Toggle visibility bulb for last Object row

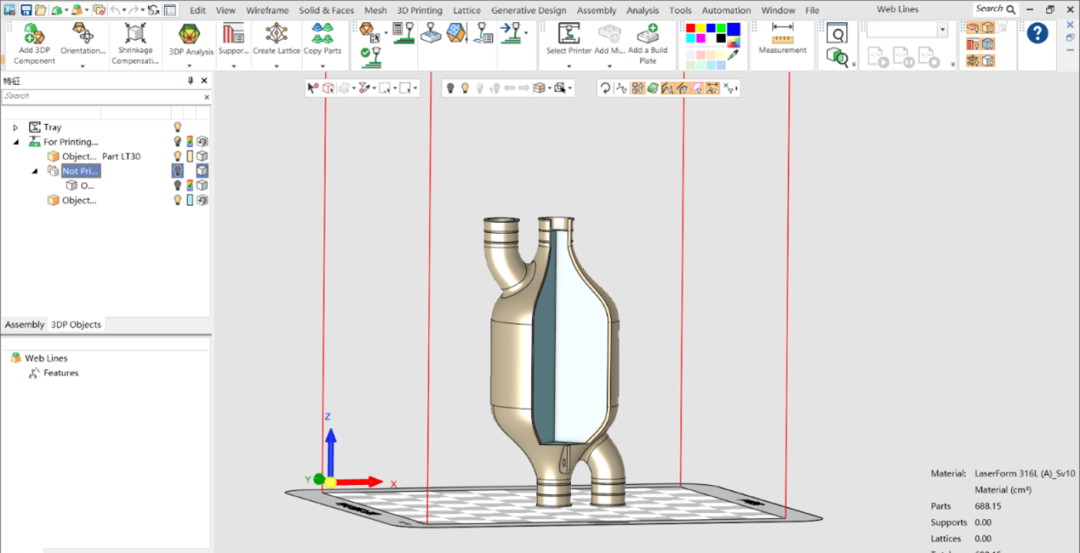pyautogui.click(x=177, y=200)
